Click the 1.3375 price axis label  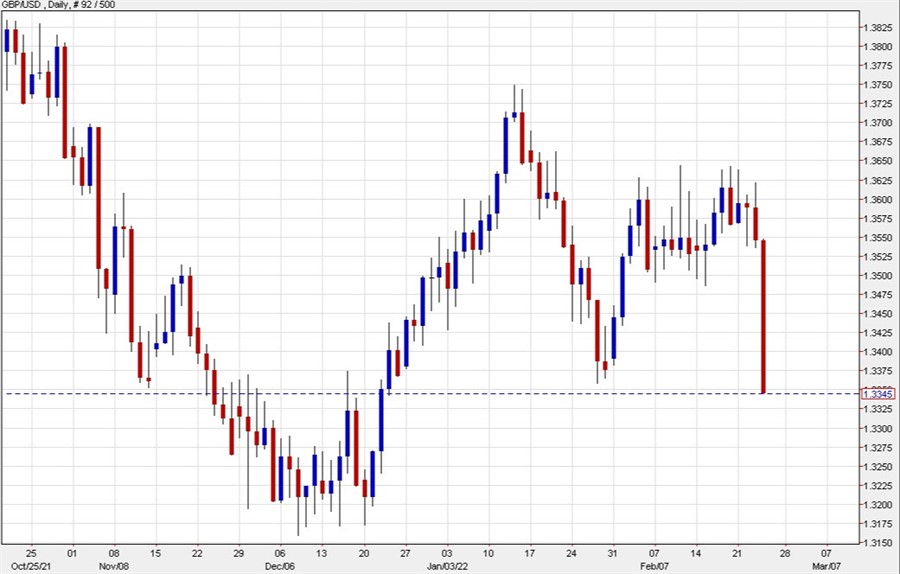point(878,371)
